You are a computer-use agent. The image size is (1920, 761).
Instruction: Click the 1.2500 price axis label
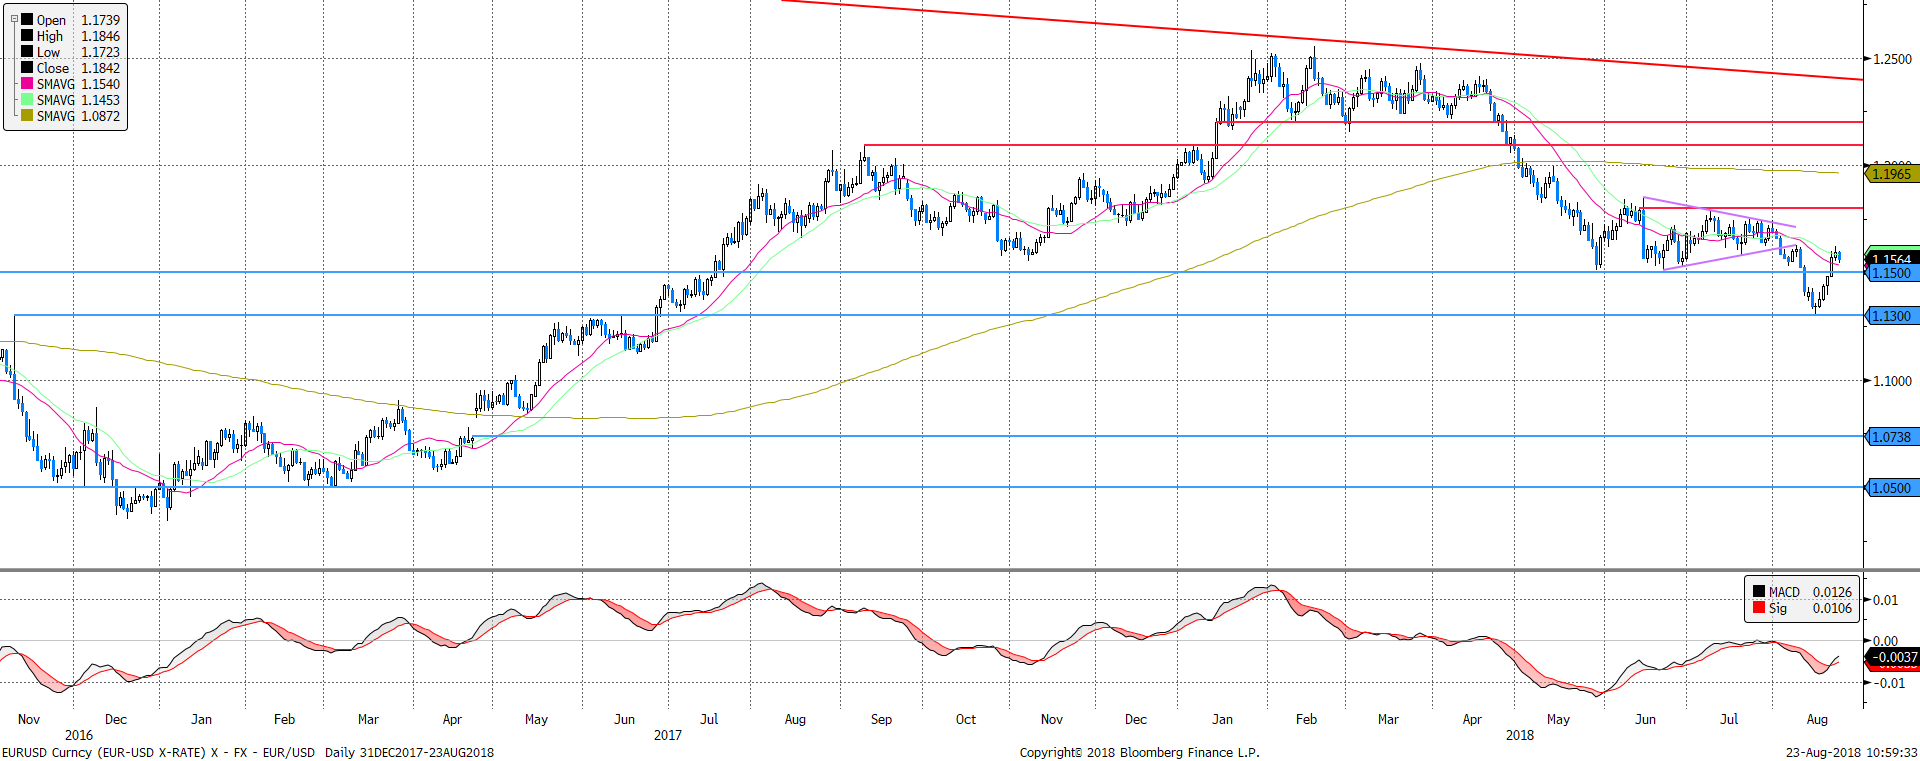click(x=1892, y=59)
